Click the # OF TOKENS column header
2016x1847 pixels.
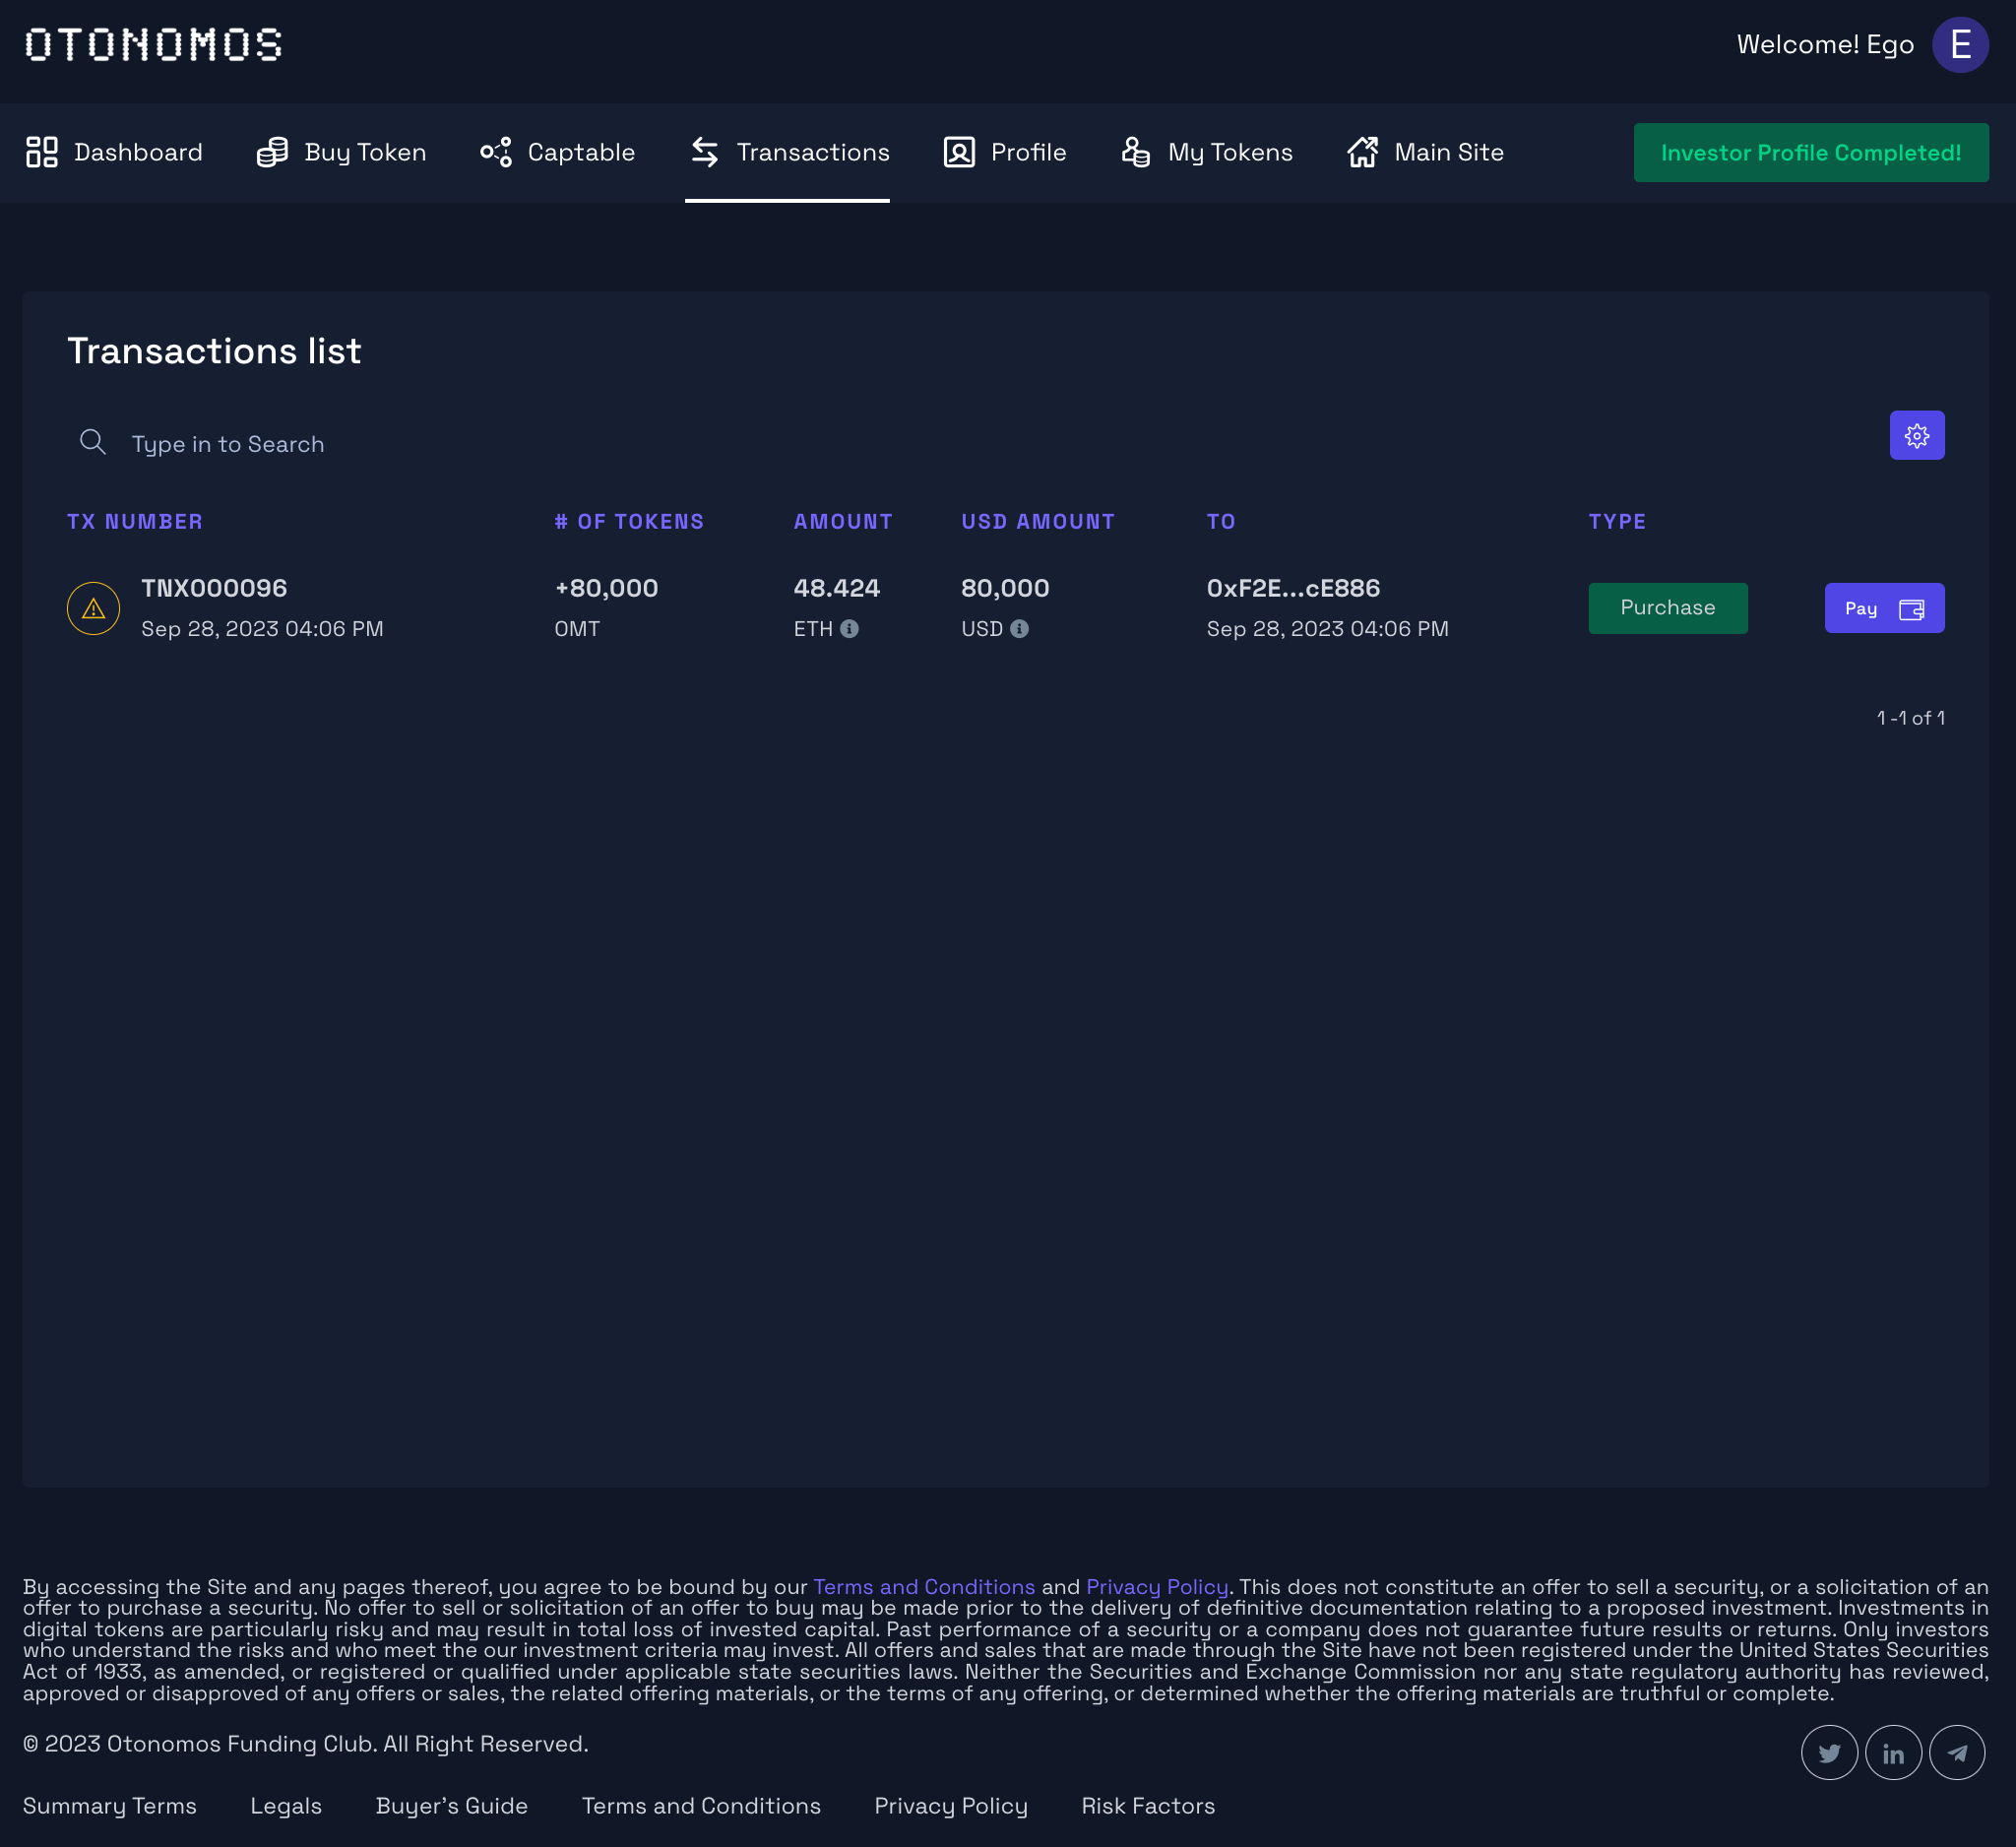[x=629, y=521]
